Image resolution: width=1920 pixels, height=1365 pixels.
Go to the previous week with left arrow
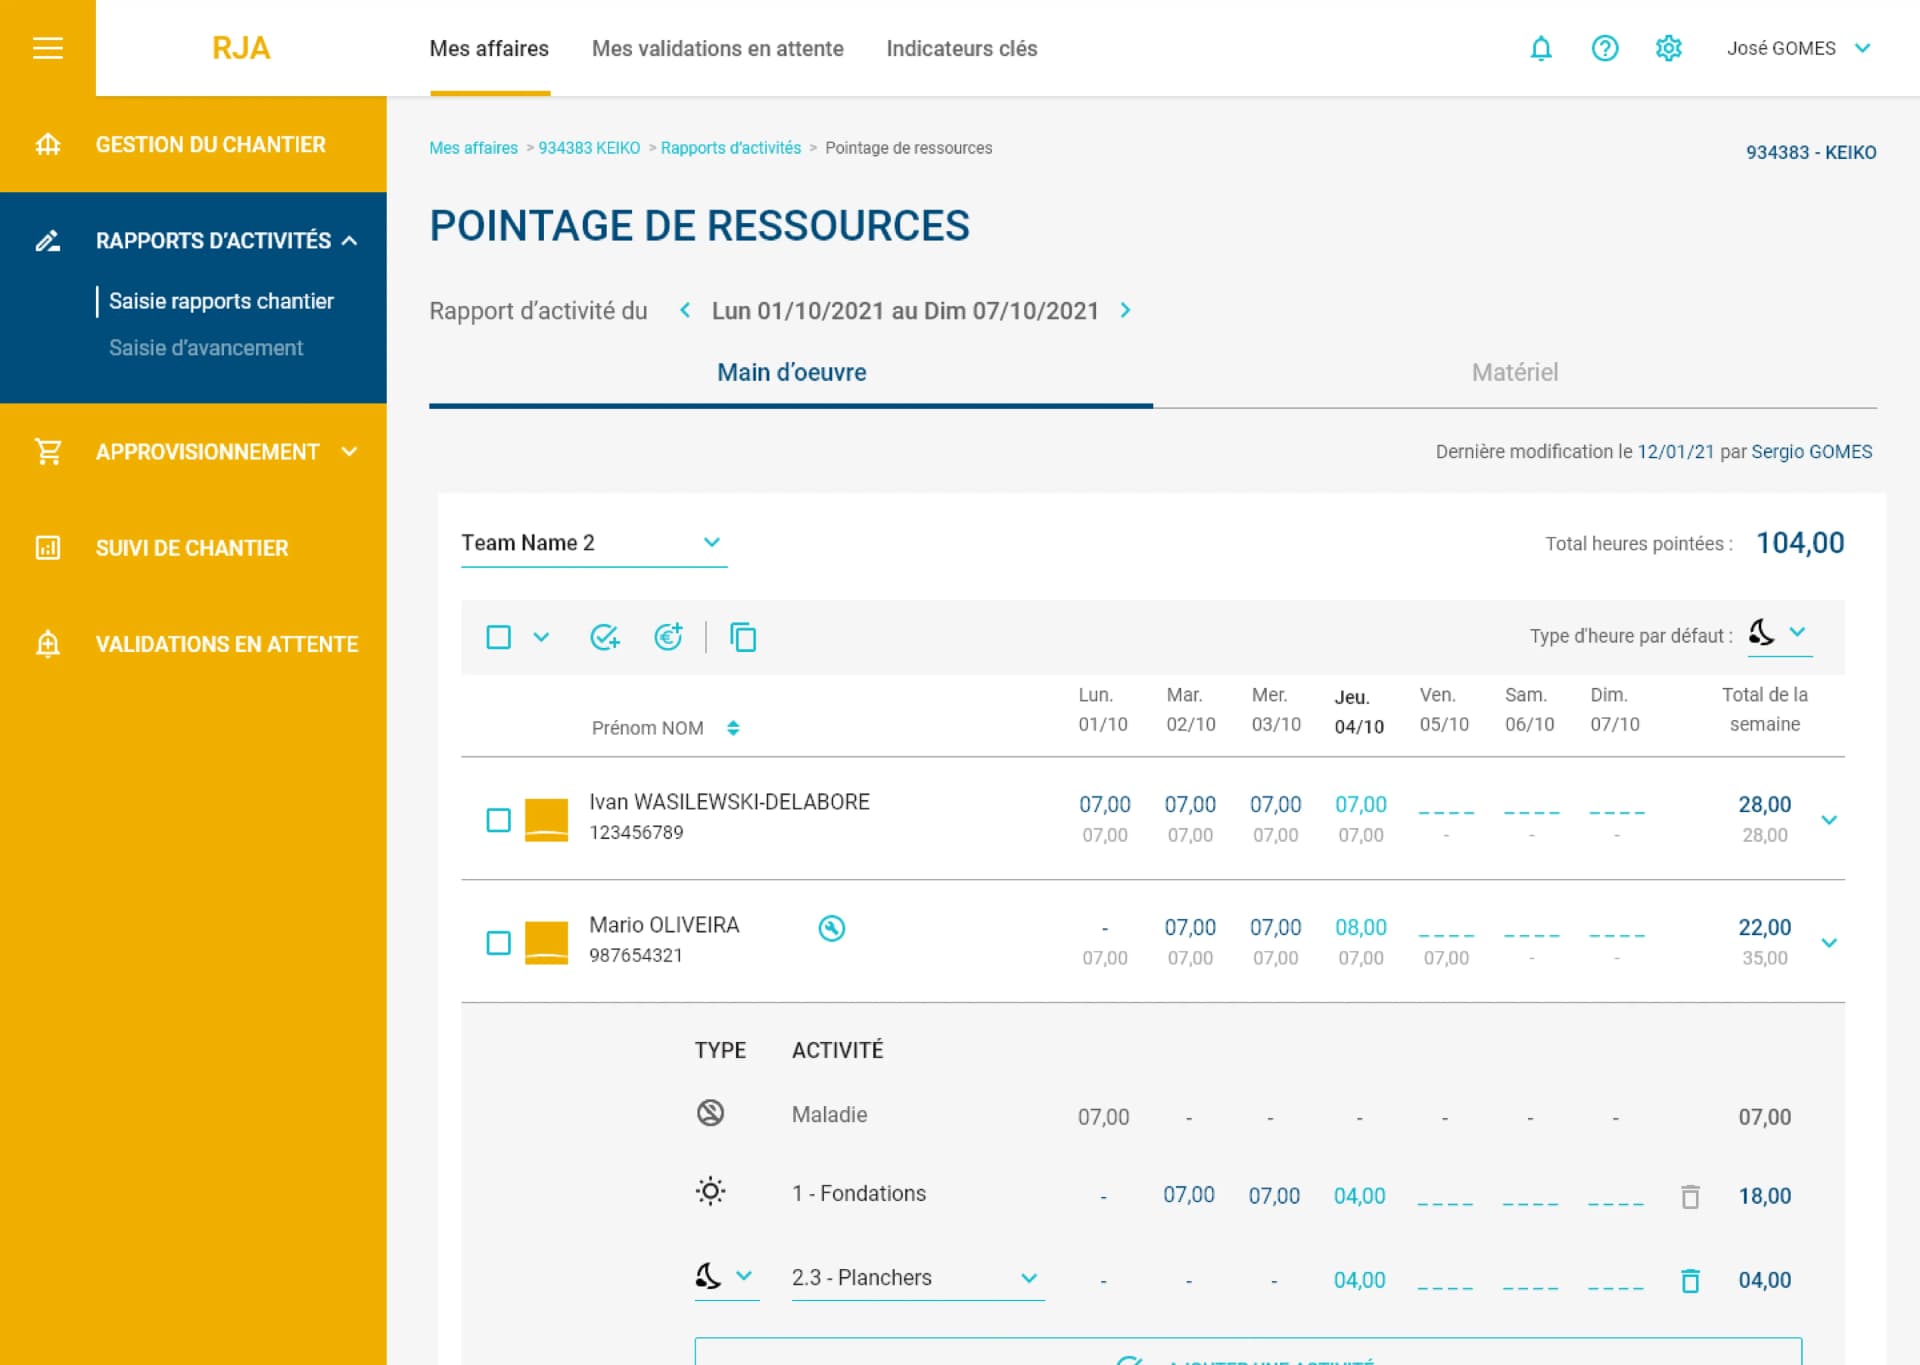pos(685,310)
